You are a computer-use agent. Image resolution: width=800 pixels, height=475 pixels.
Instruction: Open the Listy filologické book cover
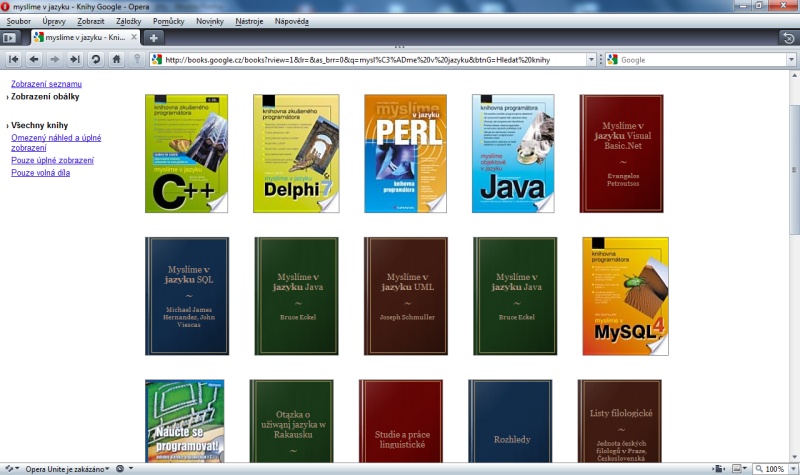(x=620, y=421)
